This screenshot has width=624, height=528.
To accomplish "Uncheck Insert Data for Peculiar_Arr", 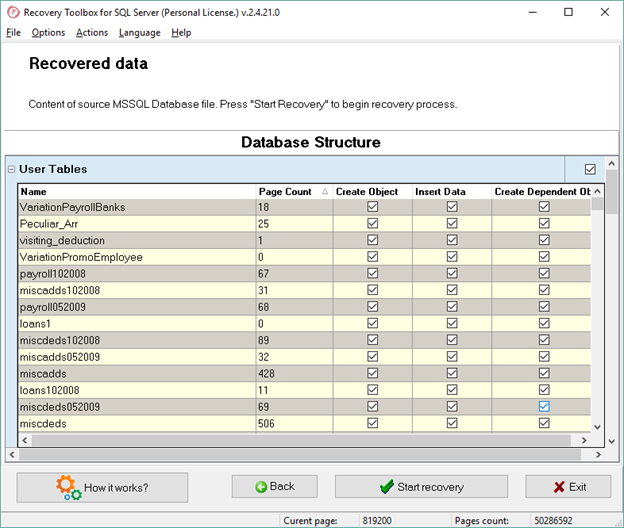I will 452,224.
